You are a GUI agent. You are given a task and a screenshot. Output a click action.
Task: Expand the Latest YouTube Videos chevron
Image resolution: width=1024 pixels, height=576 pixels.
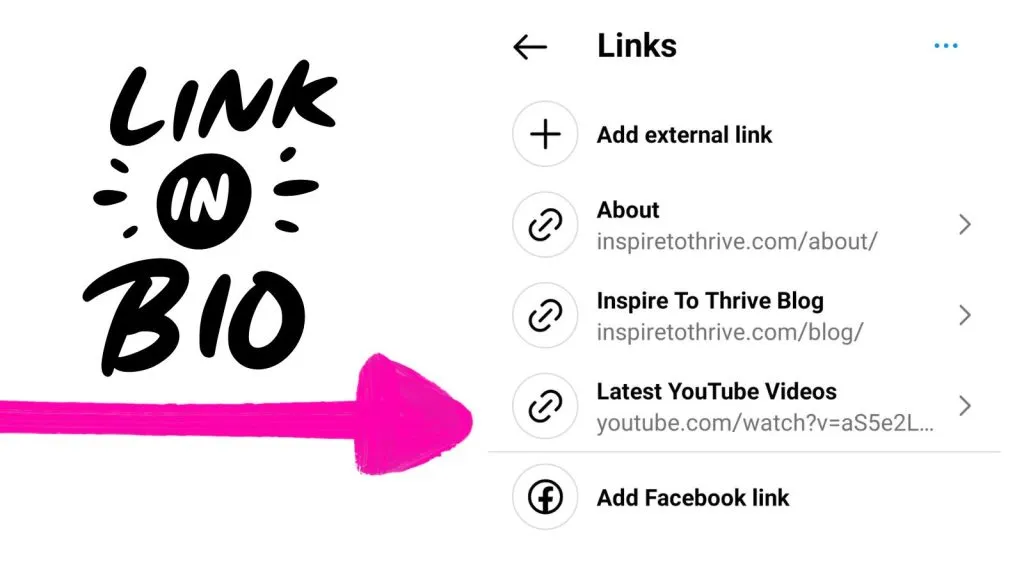click(965, 406)
